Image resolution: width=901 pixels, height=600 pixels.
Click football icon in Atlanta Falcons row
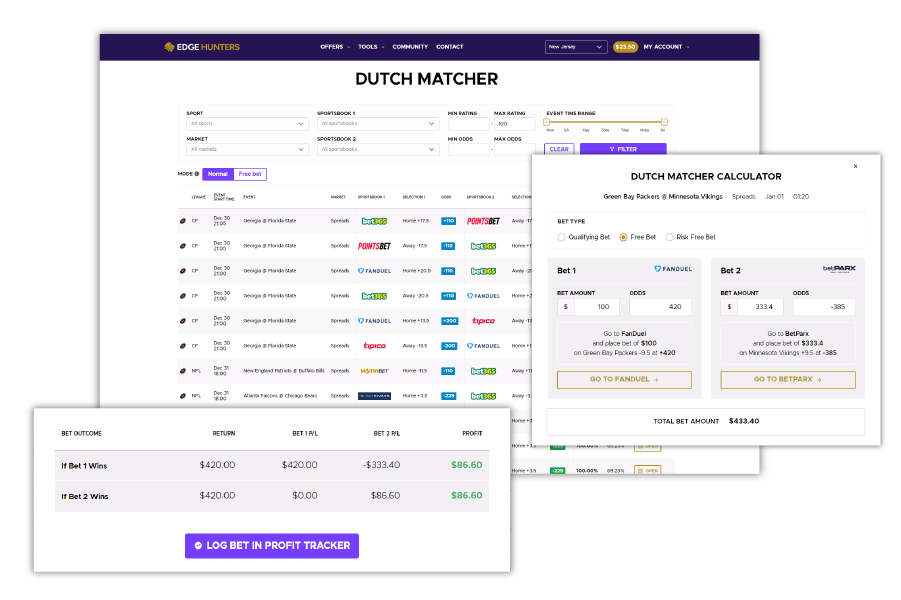[183, 396]
